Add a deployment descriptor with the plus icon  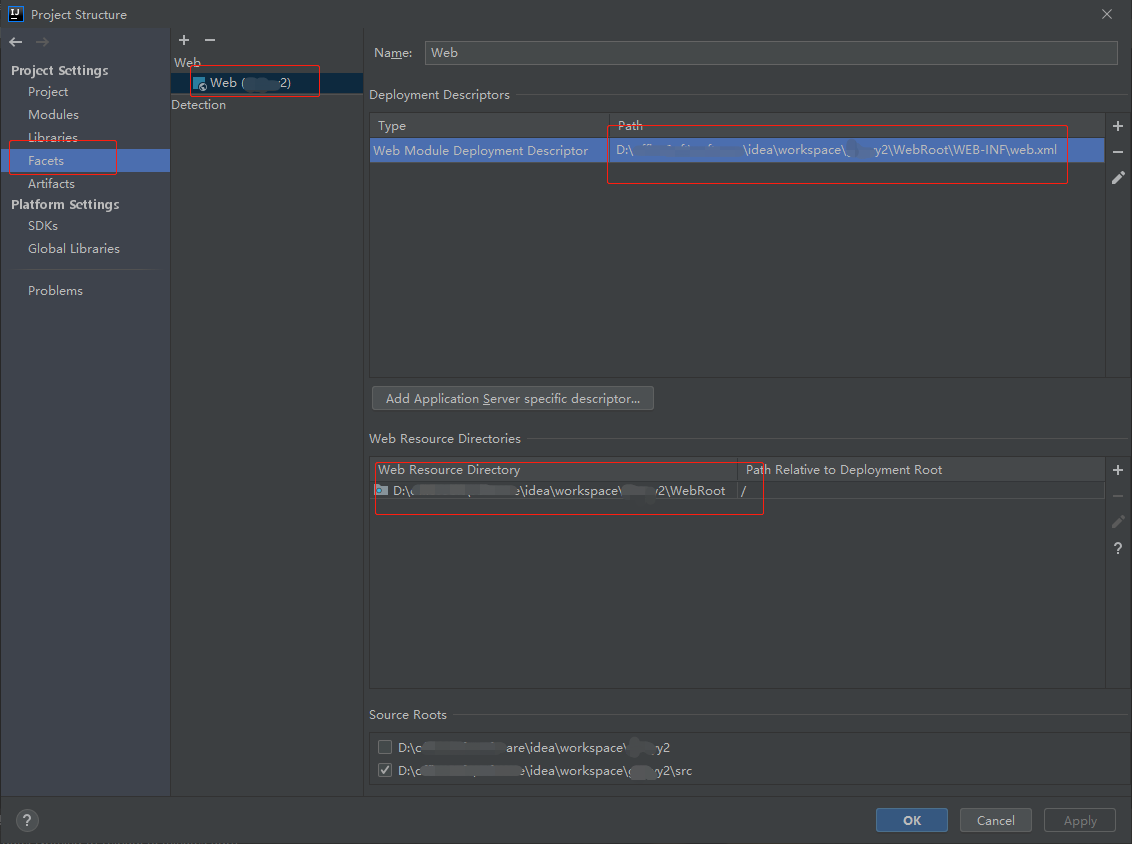click(1117, 126)
